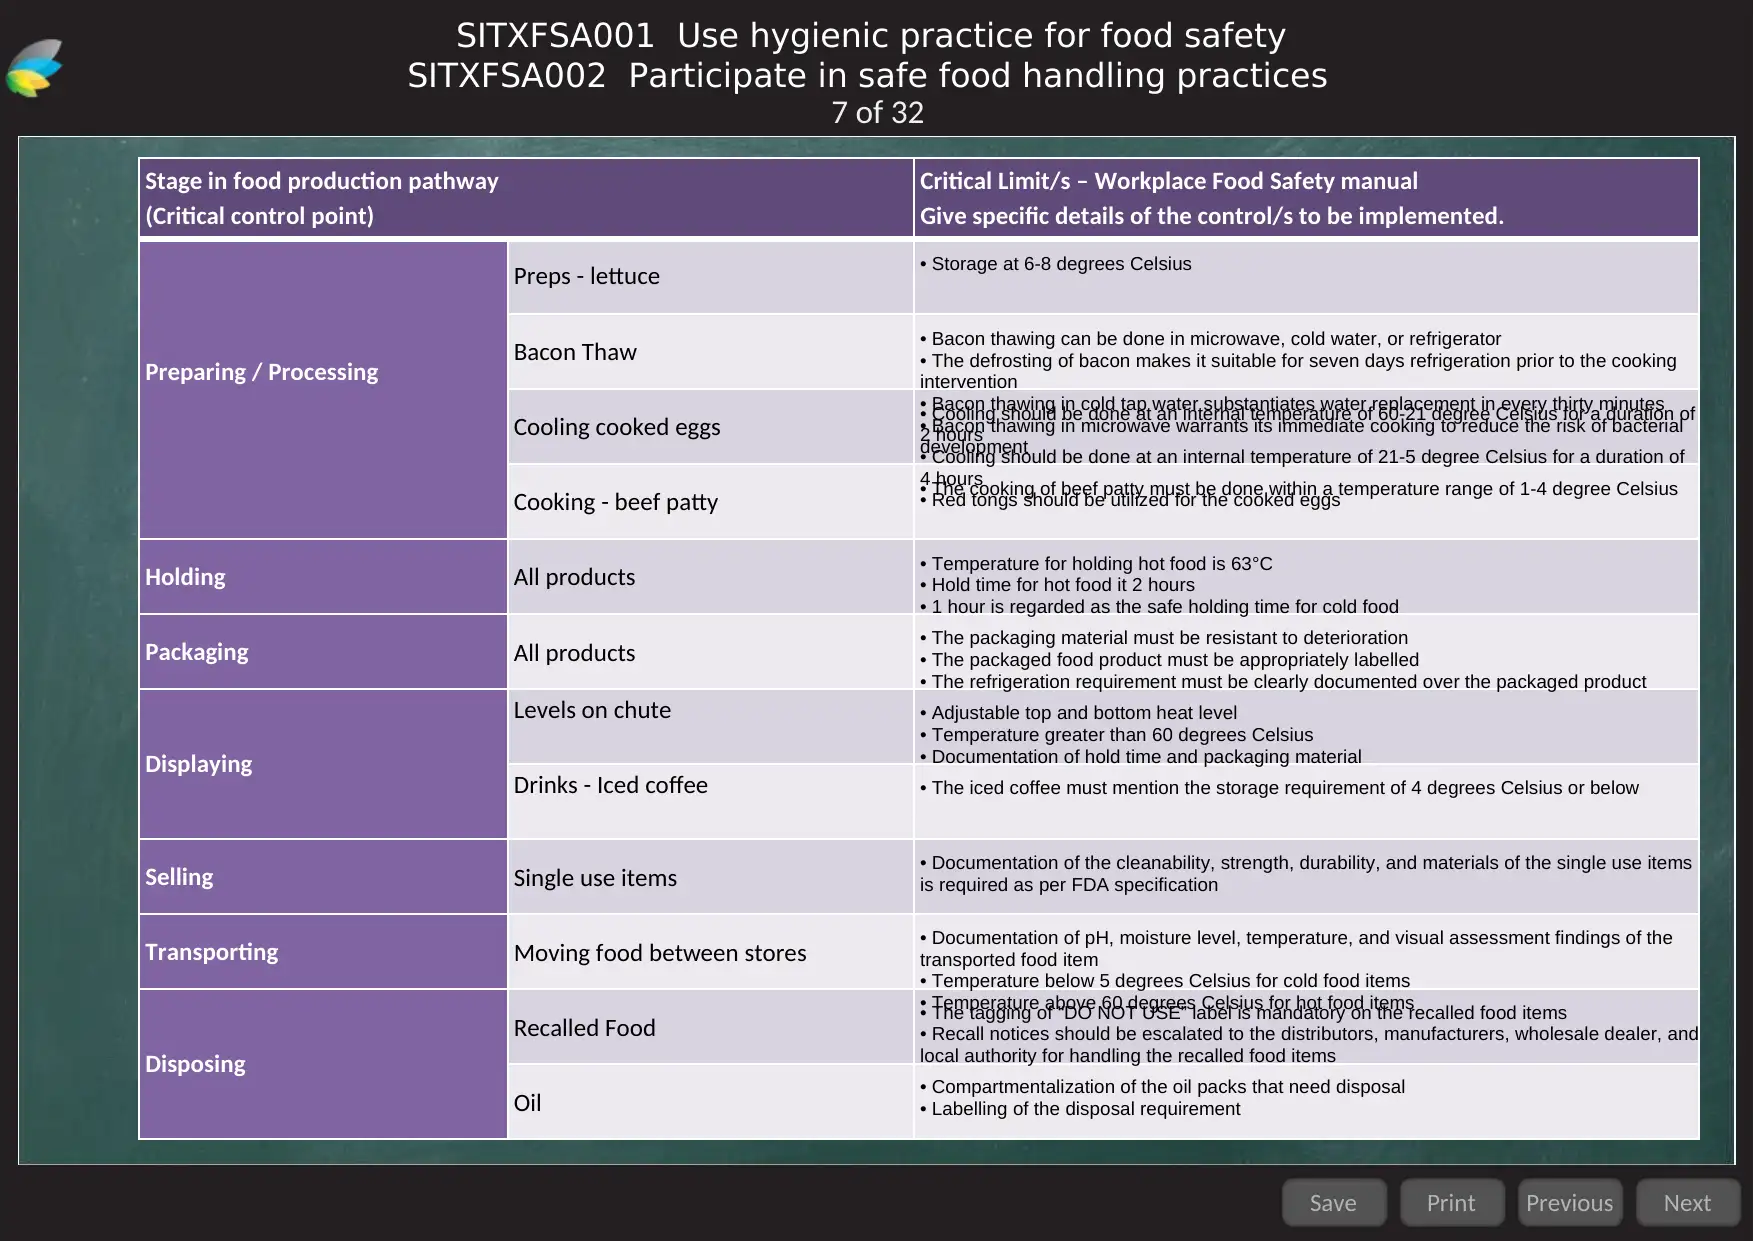
Task: Select the 'Oil' cell
Action: (x=710, y=1102)
